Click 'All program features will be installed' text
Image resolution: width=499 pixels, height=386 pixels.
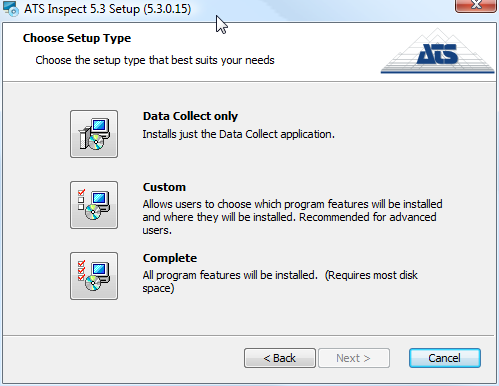tap(230, 275)
